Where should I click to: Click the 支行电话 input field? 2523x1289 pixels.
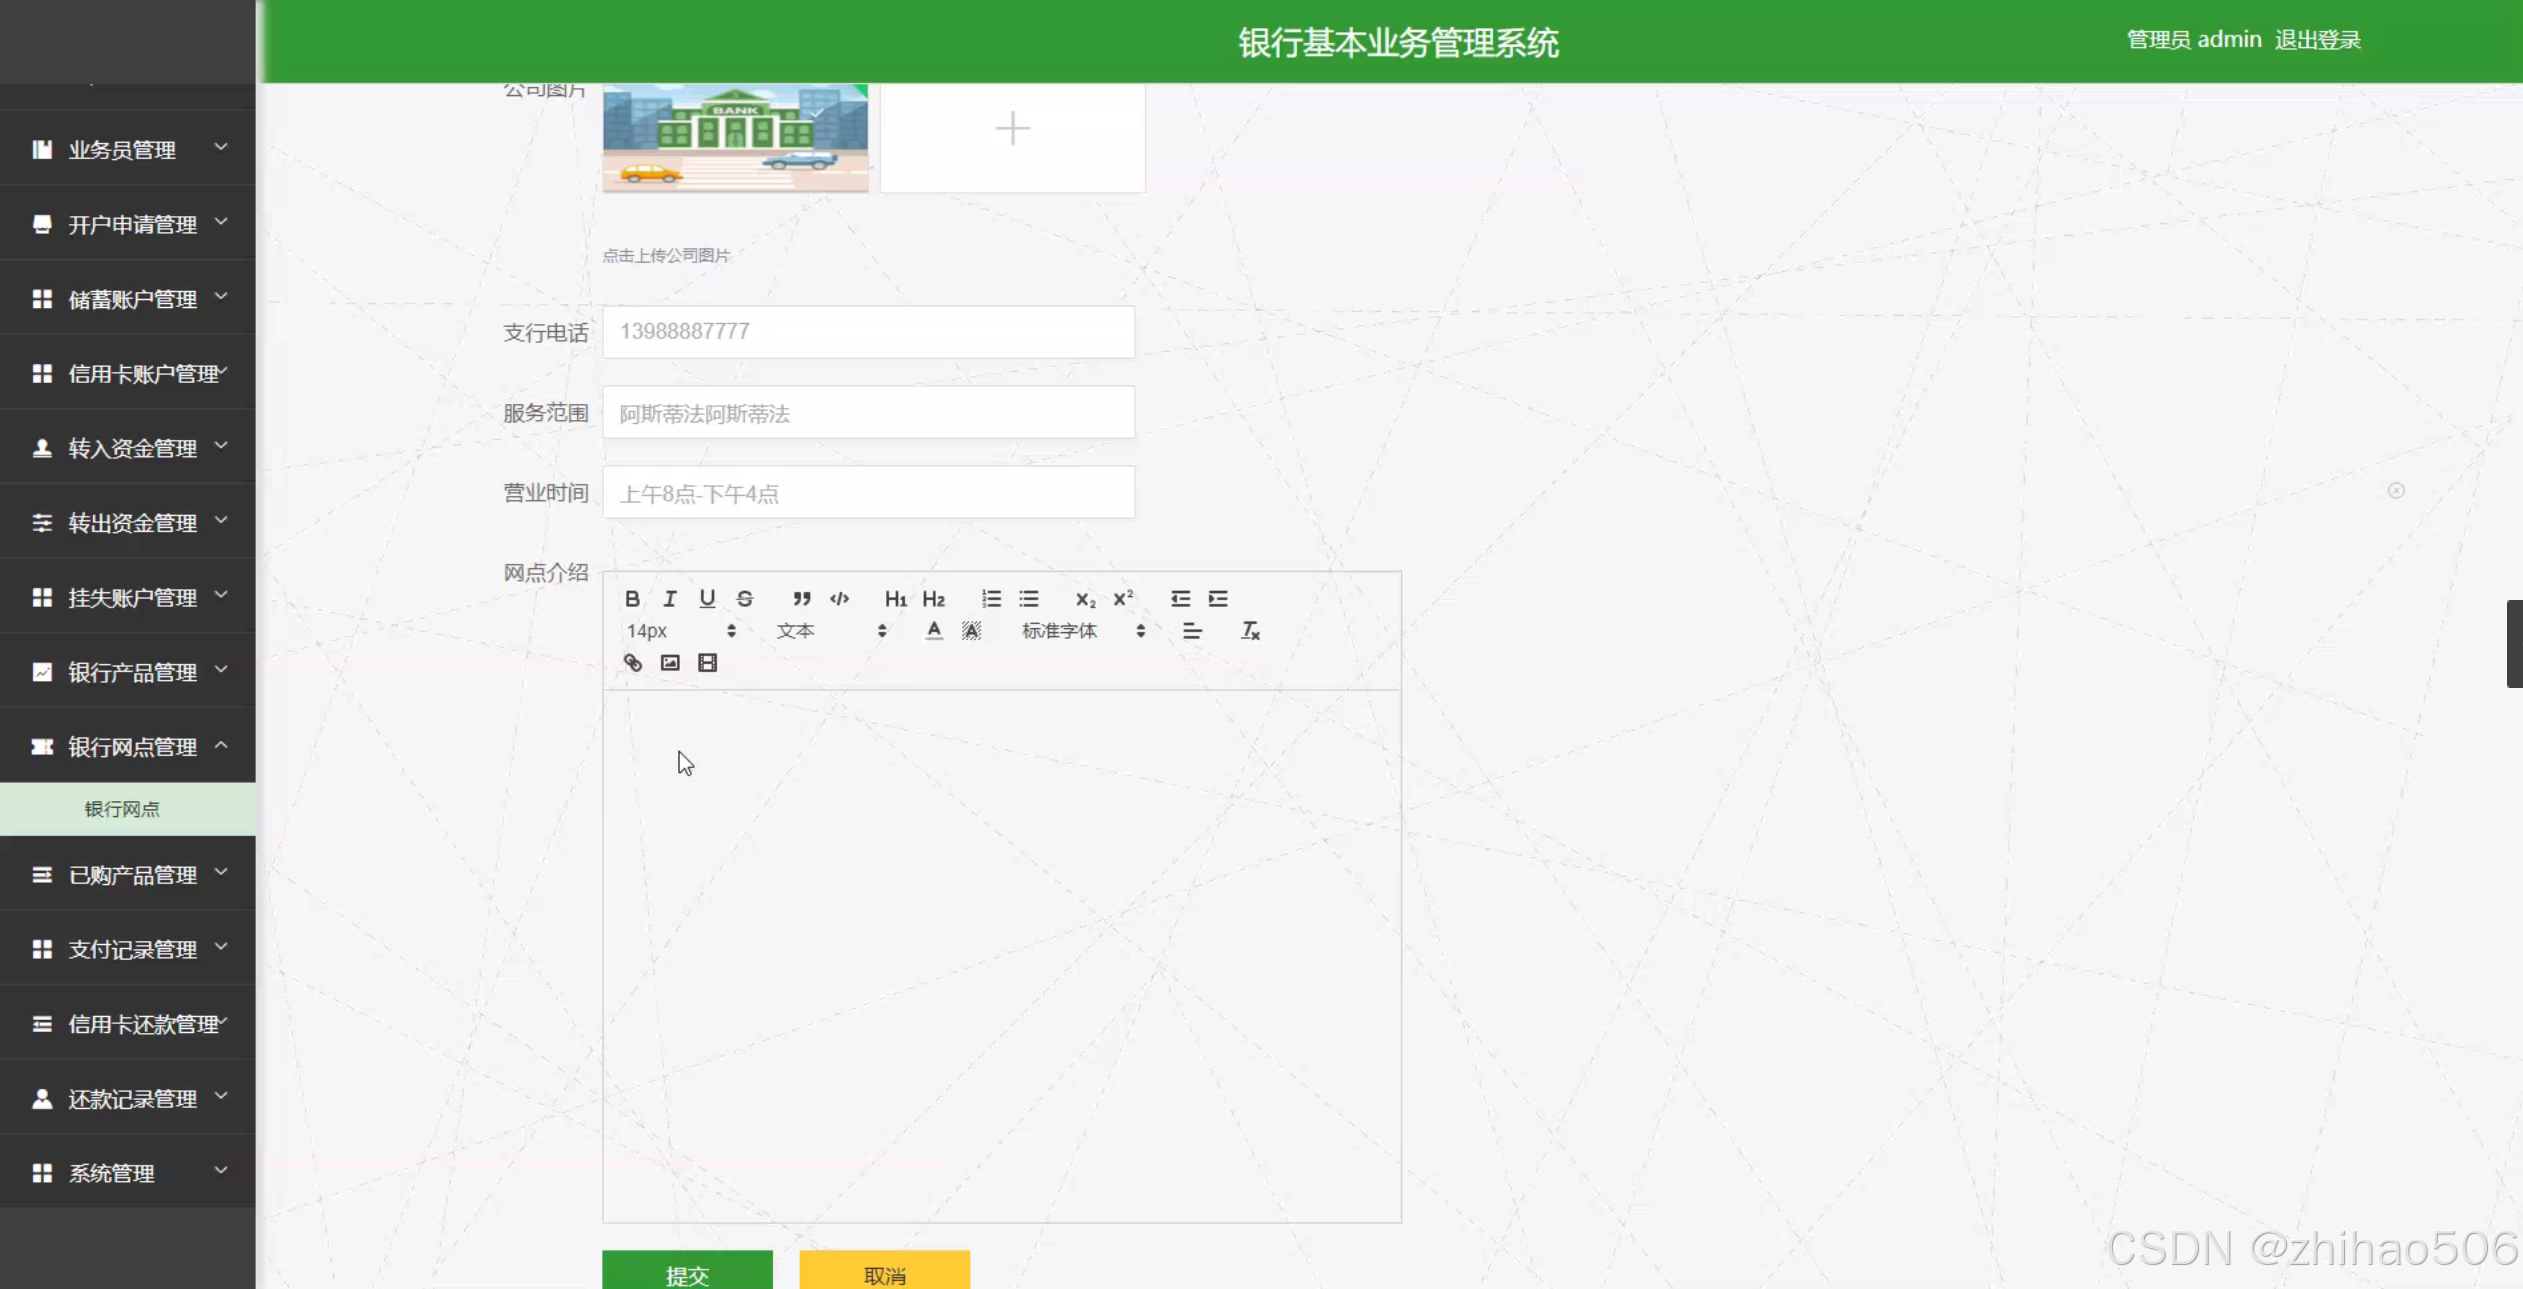(x=868, y=332)
